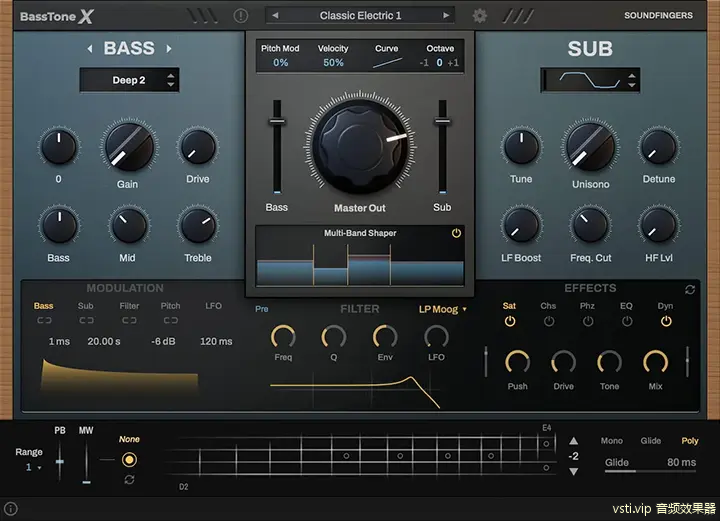Click the velocity Curve graphic
This screenshot has height=521, width=720.
[387, 62]
